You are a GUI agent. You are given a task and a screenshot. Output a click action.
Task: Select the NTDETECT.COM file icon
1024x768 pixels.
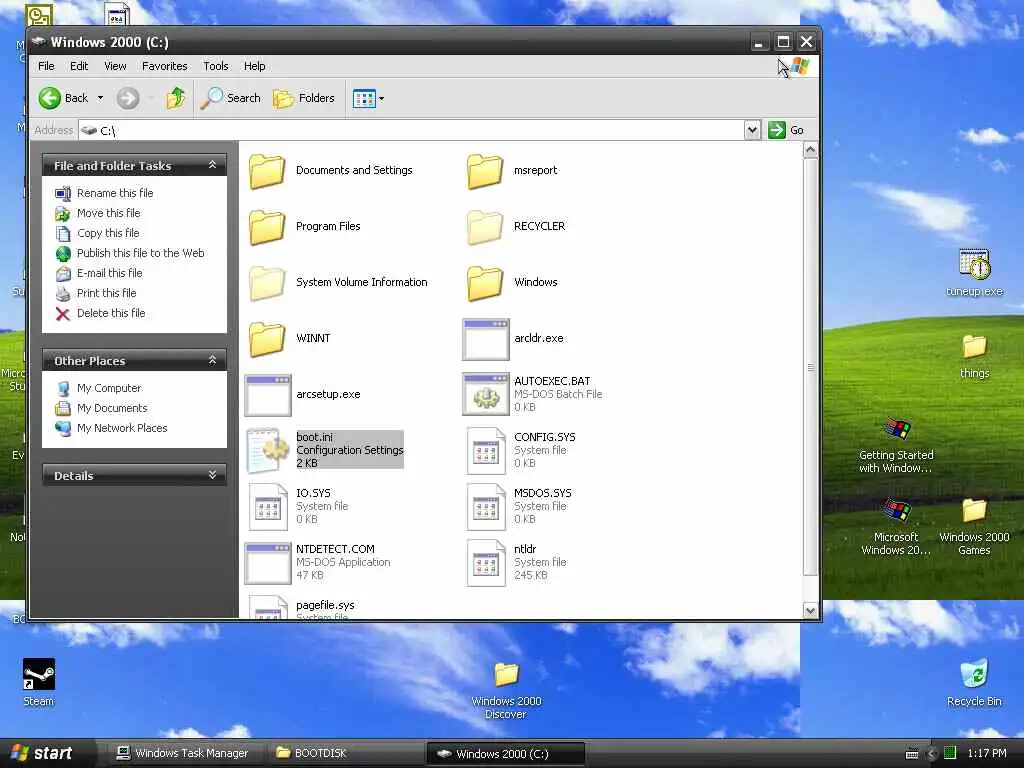(267, 563)
